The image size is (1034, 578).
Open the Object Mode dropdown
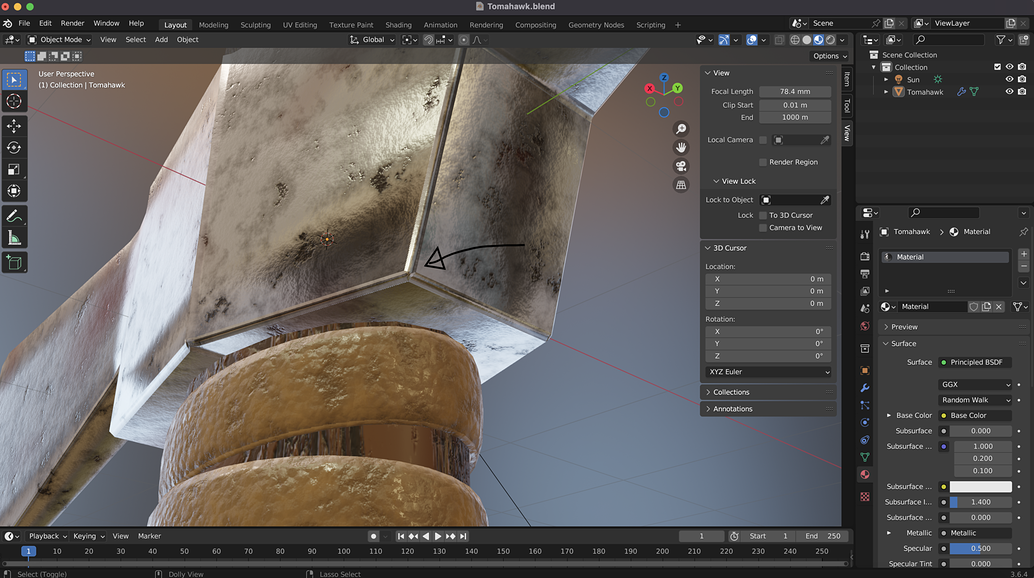(59, 40)
